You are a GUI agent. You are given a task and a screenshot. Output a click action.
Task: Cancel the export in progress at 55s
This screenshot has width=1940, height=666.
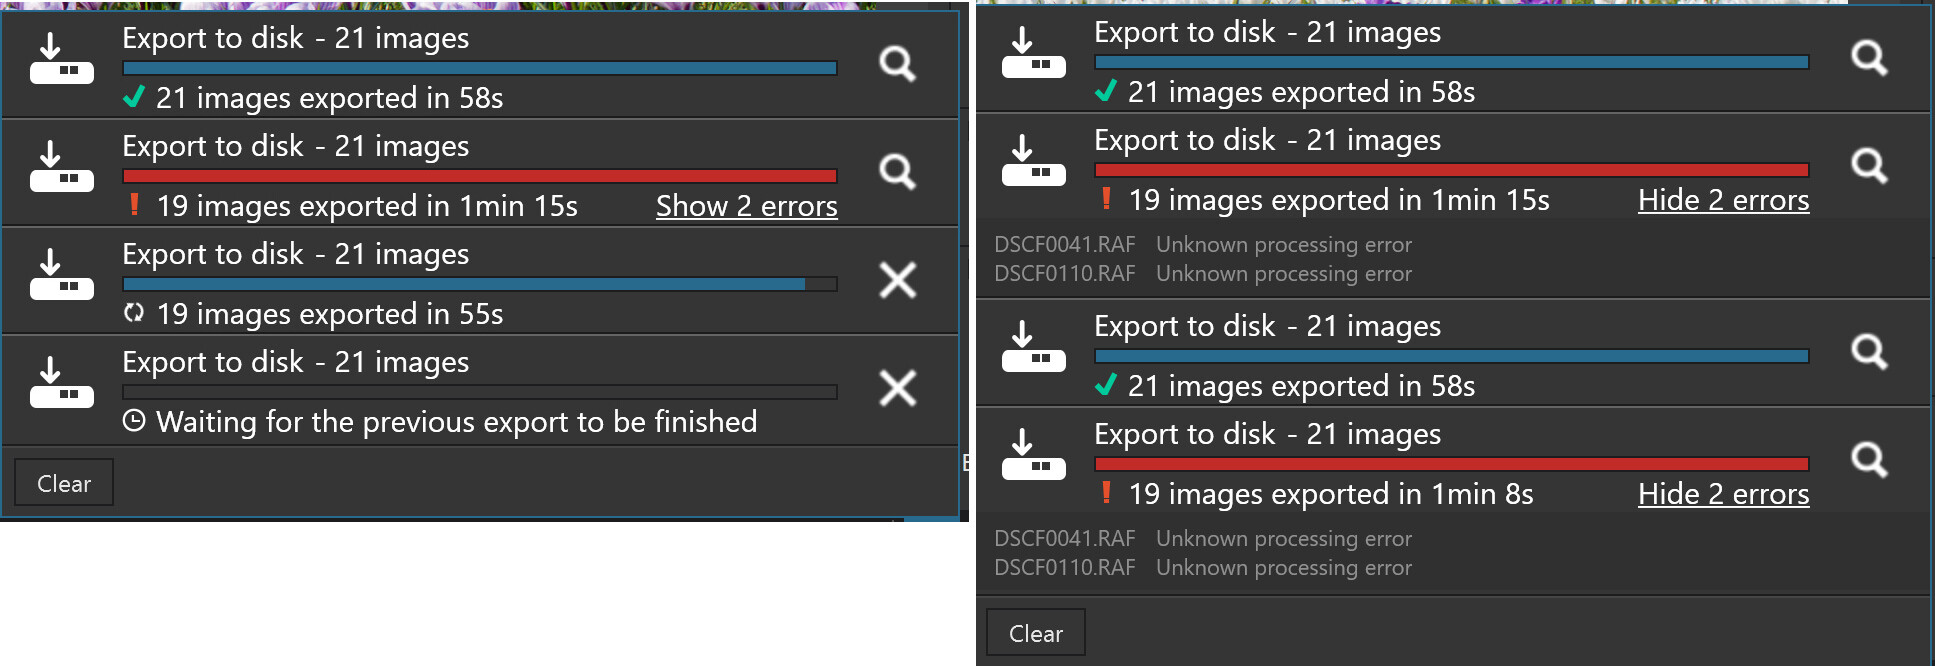897,280
